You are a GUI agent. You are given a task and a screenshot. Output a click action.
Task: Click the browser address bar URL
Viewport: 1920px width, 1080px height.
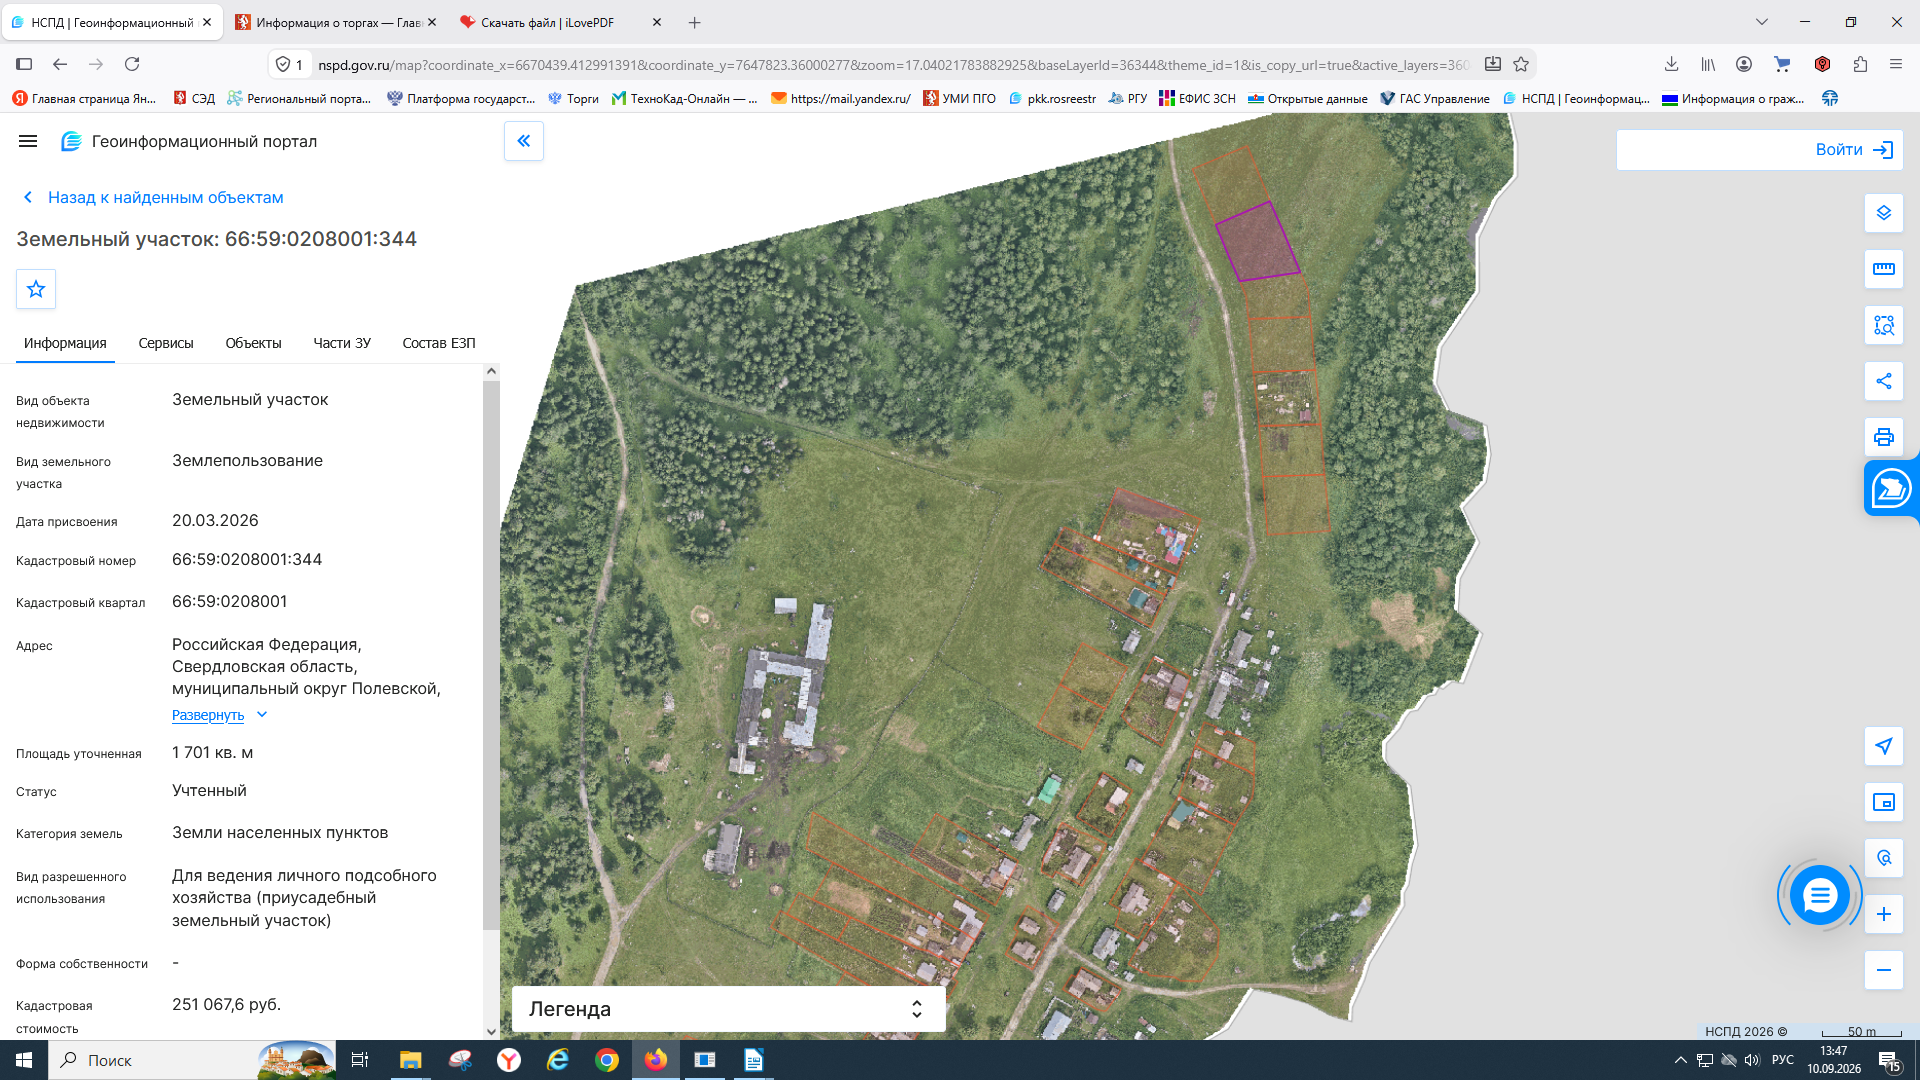click(x=893, y=65)
